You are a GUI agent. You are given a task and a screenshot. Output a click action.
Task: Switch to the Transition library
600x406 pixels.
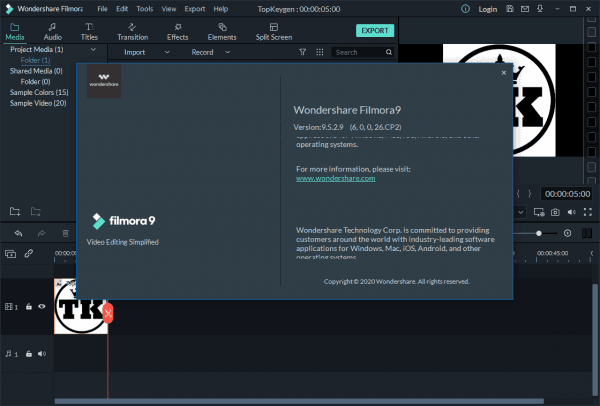133,30
